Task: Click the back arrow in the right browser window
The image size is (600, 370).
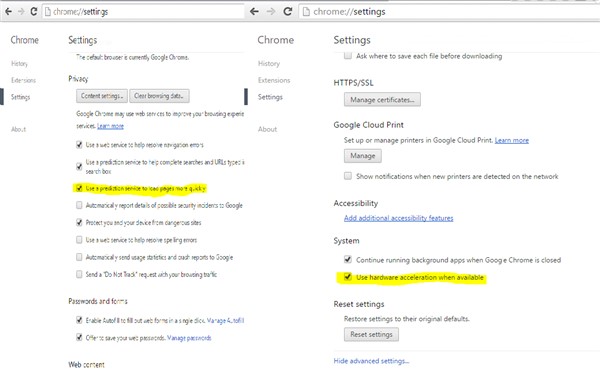Action: click(254, 11)
